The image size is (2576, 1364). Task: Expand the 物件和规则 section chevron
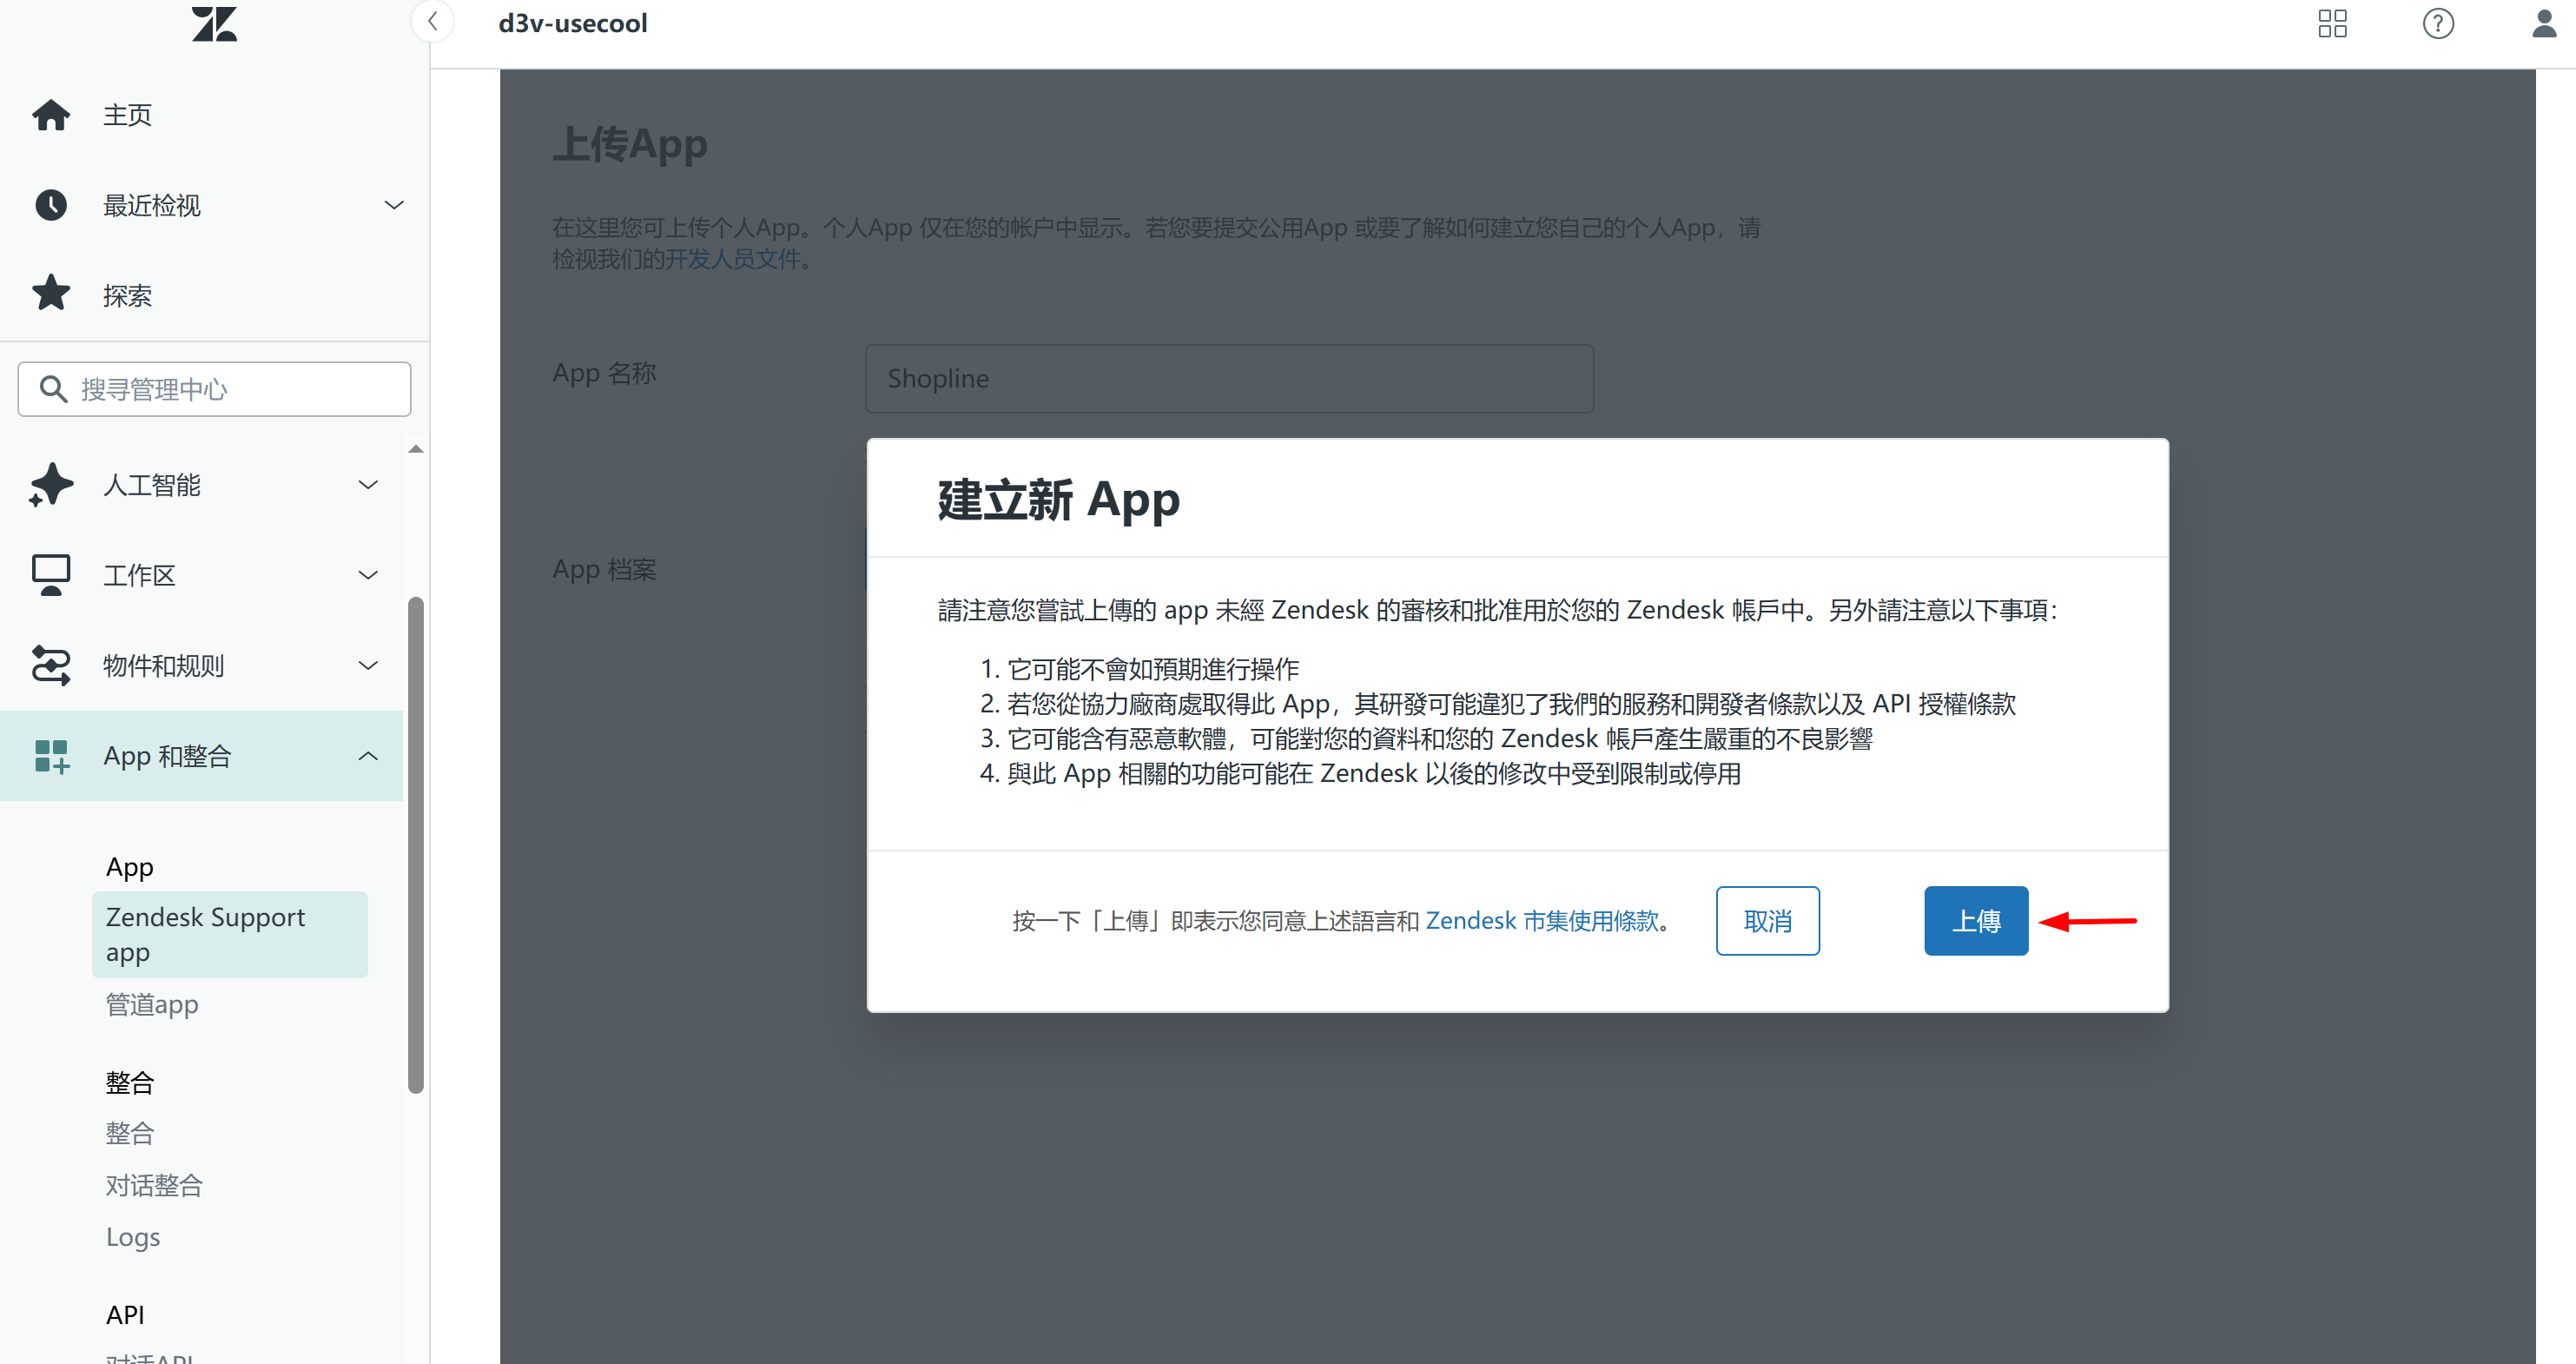(x=368, y=665)
